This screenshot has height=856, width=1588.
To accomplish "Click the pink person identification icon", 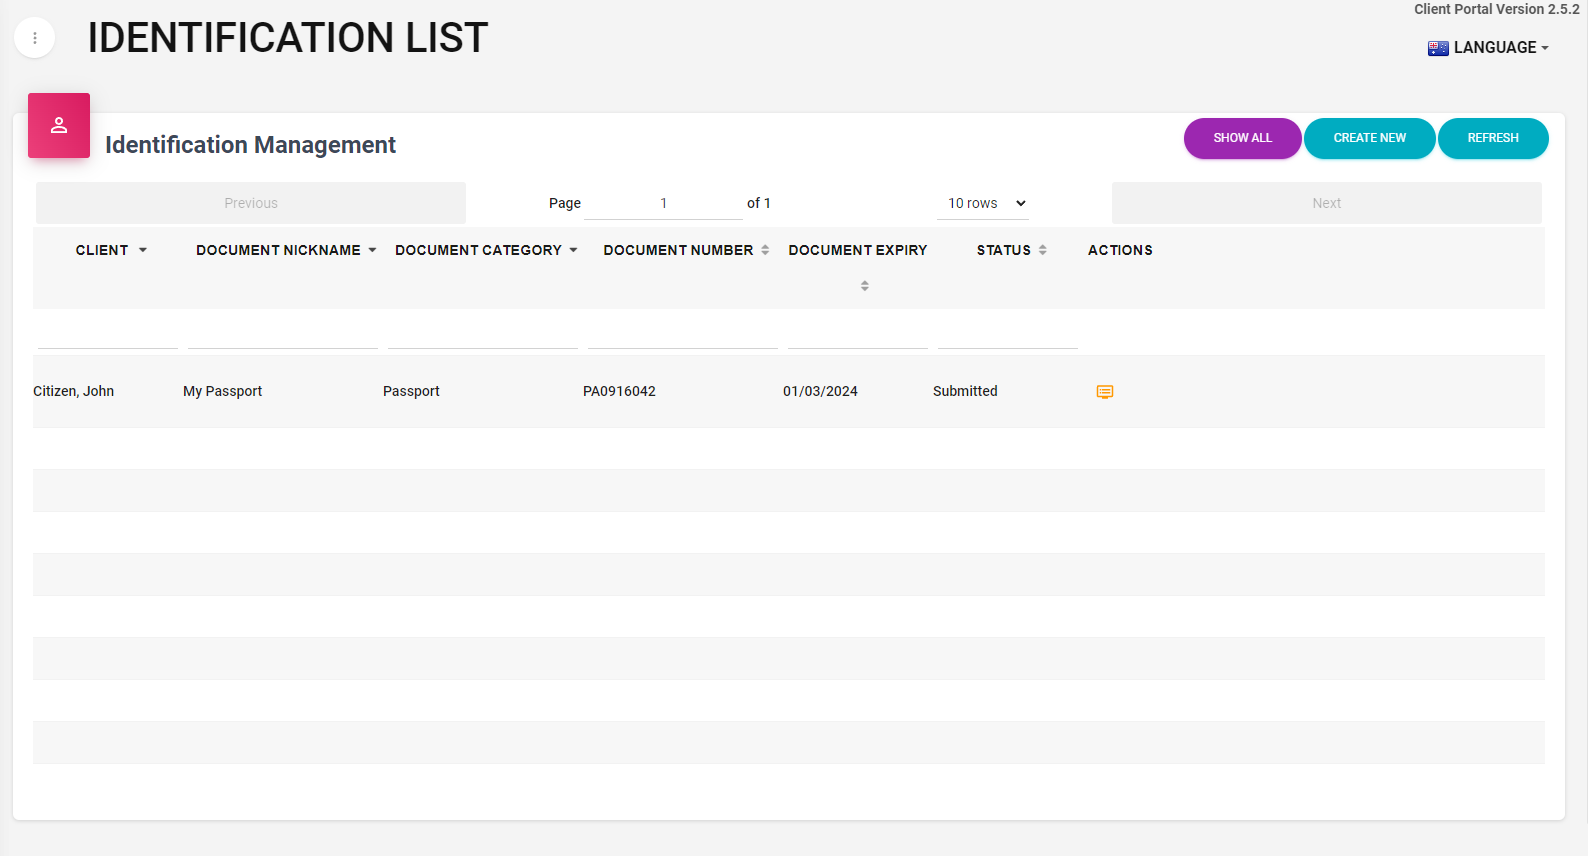I will click(x=59, y=126).
